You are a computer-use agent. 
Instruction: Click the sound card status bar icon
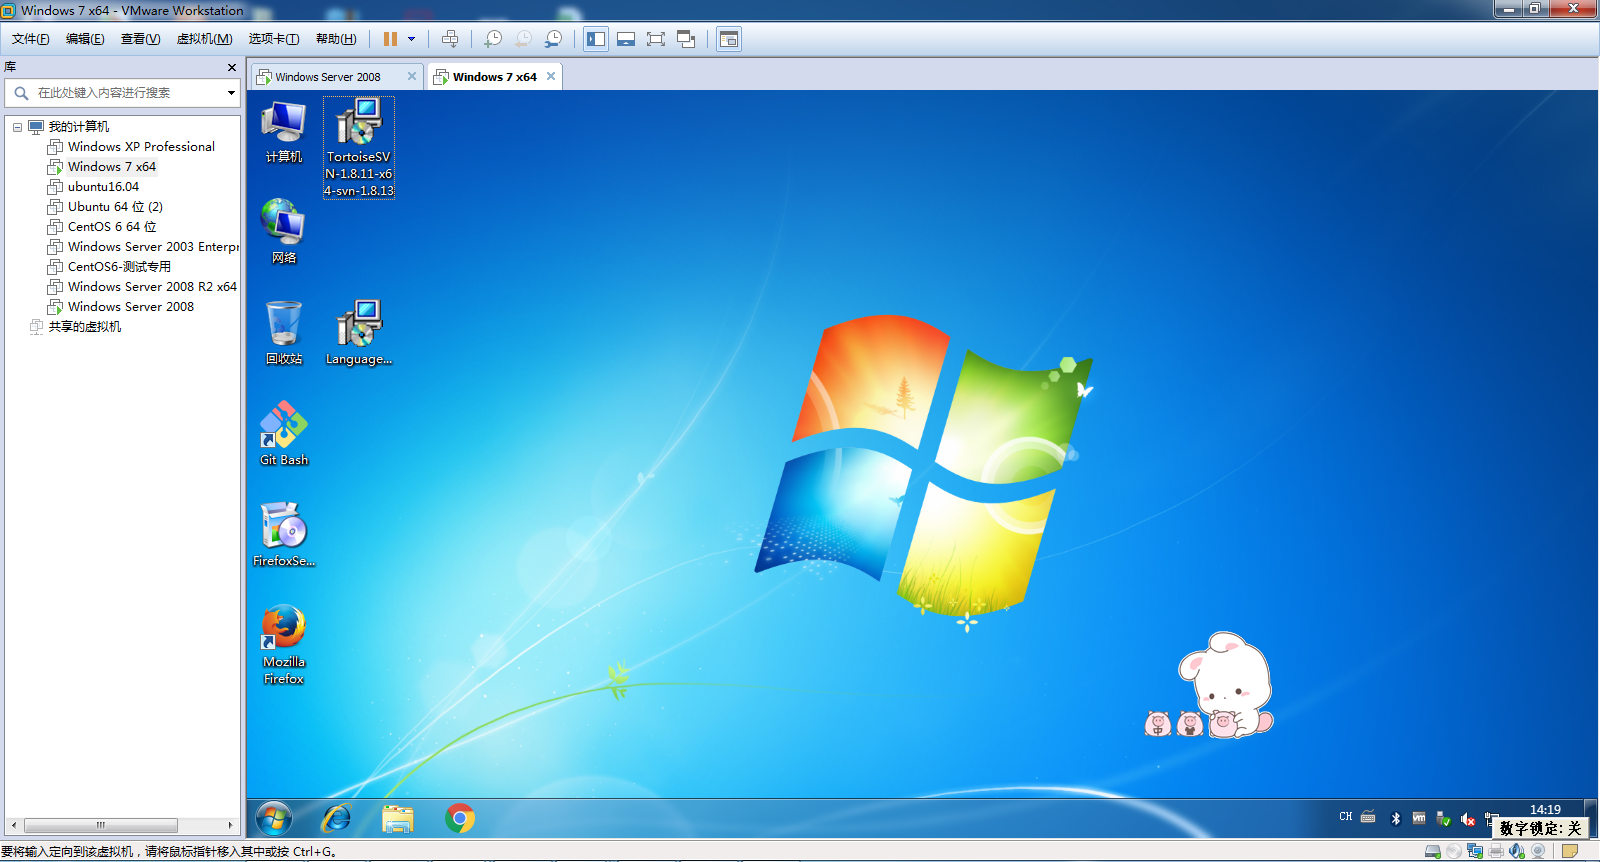coord(1517,851)
